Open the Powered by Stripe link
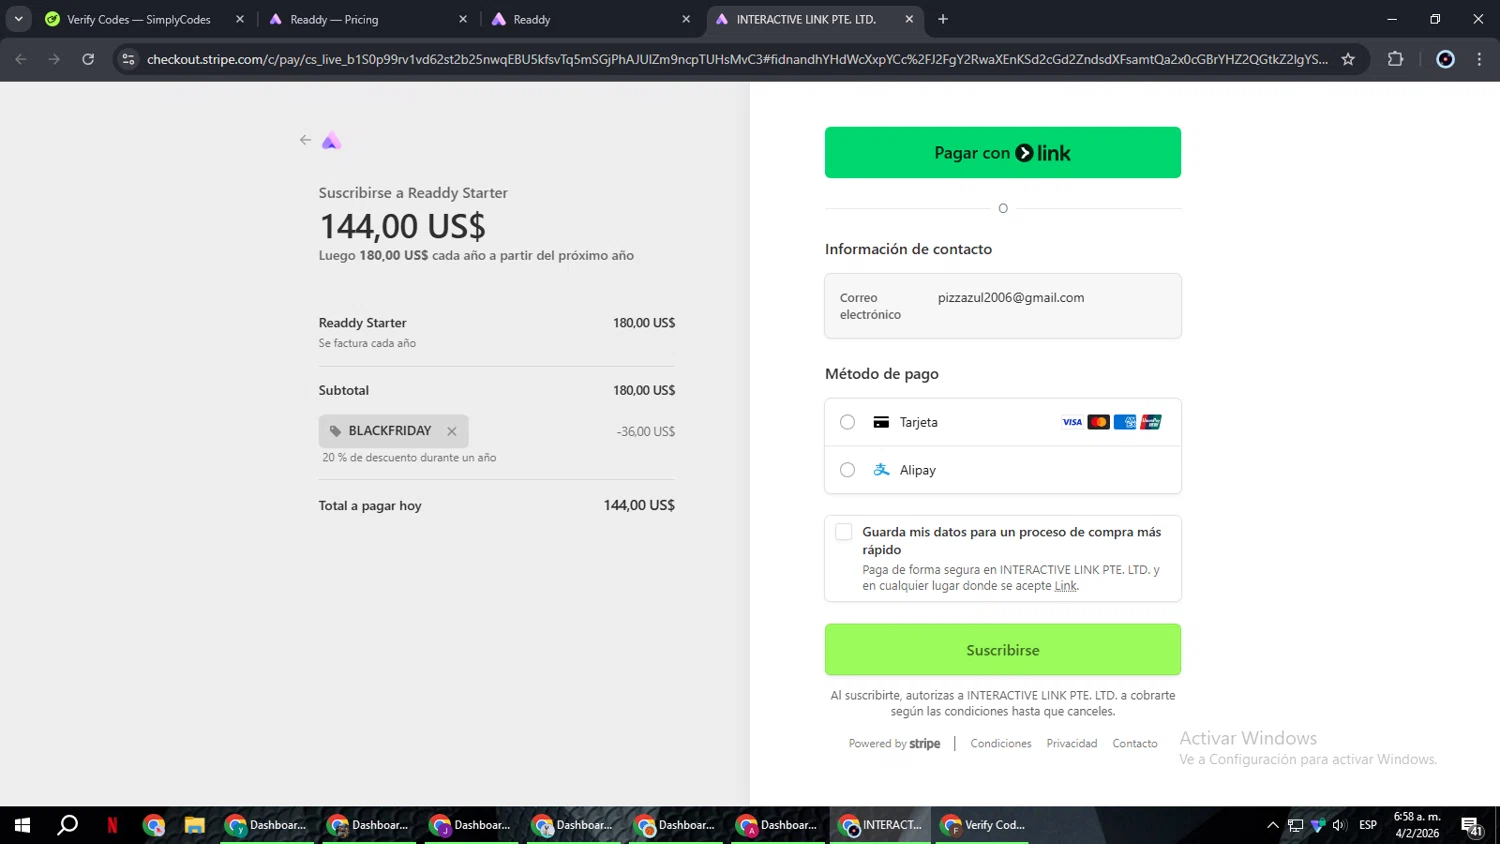Viewport: 1500px width, 844px height. [x=894, y=744]
